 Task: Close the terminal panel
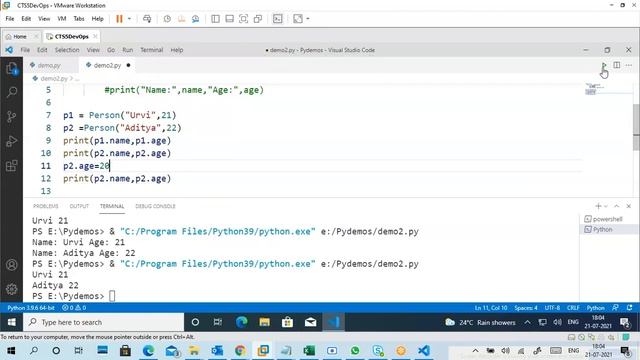click(x=629, y=206)
